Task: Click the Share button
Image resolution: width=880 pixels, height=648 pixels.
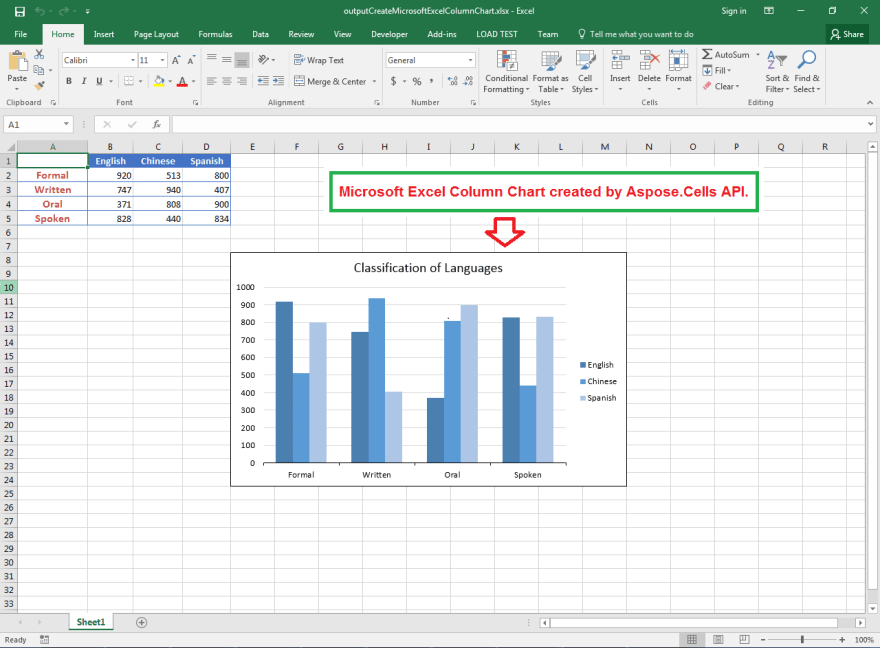Action: pos(847,34)
